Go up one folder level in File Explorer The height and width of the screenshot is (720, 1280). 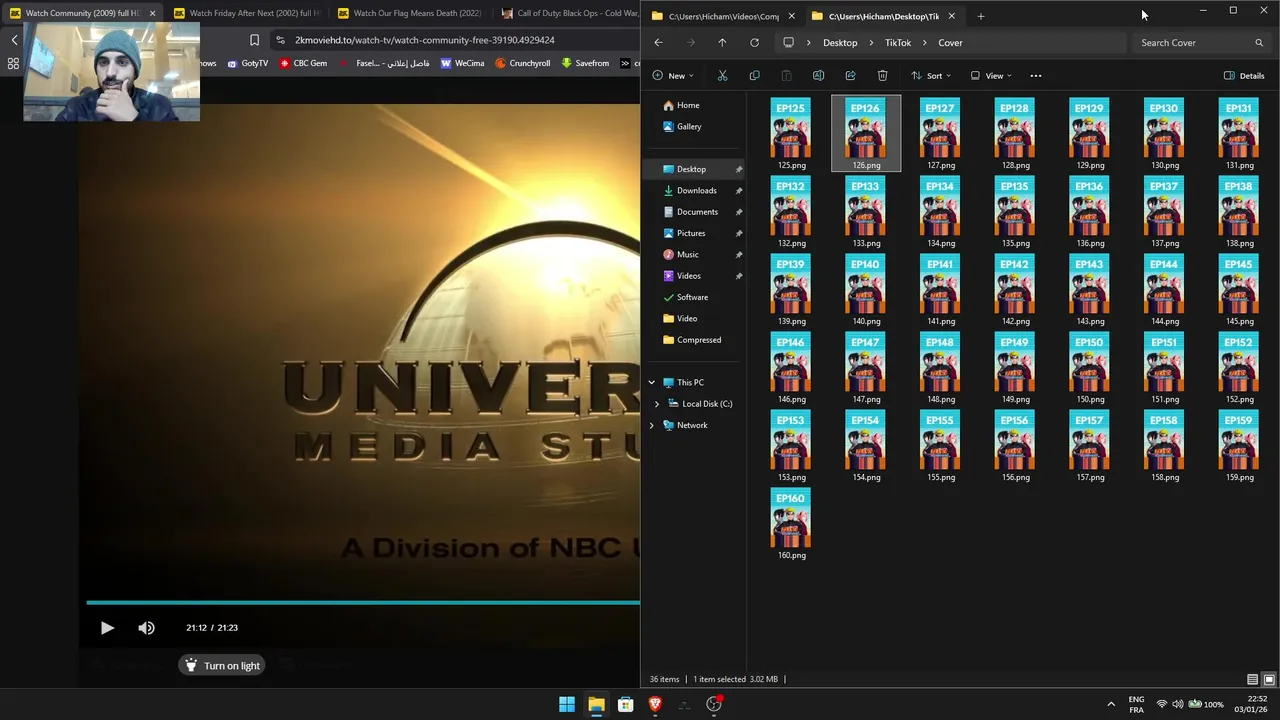[722, 43]
